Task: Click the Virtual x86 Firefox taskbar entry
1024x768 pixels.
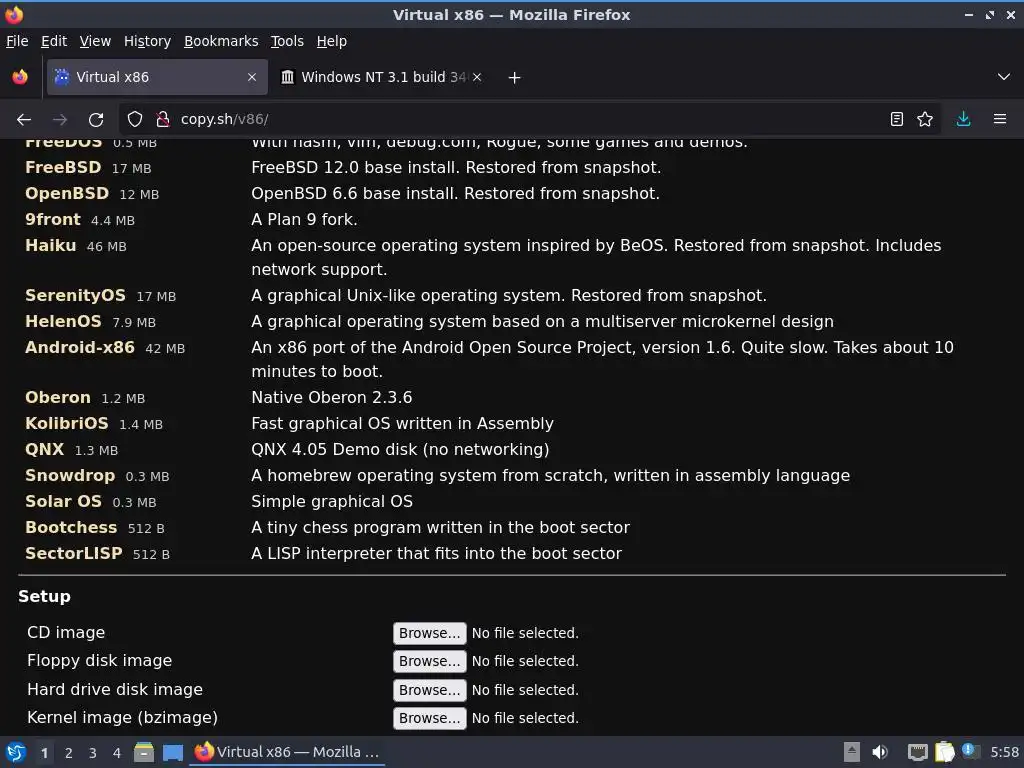Action: (287, 752)
